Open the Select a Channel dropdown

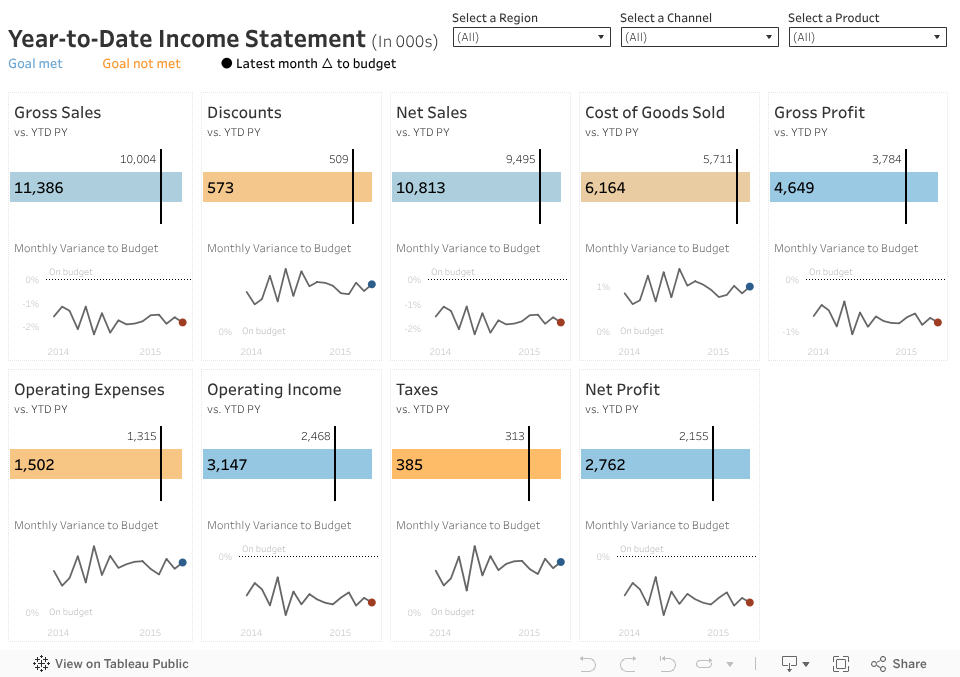click(699, 37)
